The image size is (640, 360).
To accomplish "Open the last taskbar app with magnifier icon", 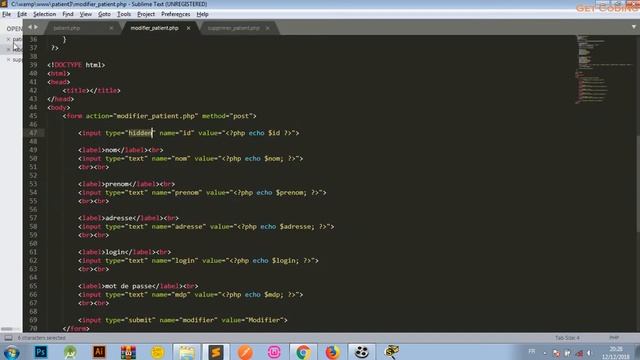I will click(x=391, y=352).
